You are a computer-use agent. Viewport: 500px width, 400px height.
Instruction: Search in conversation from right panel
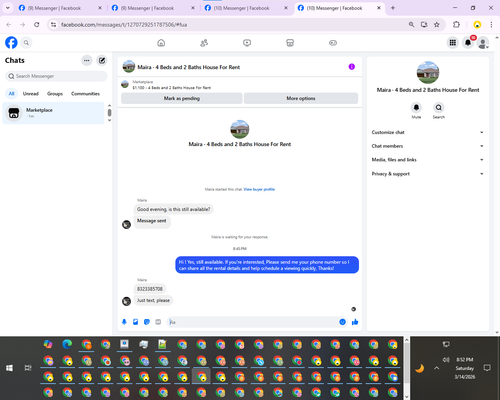coord(439,108)
